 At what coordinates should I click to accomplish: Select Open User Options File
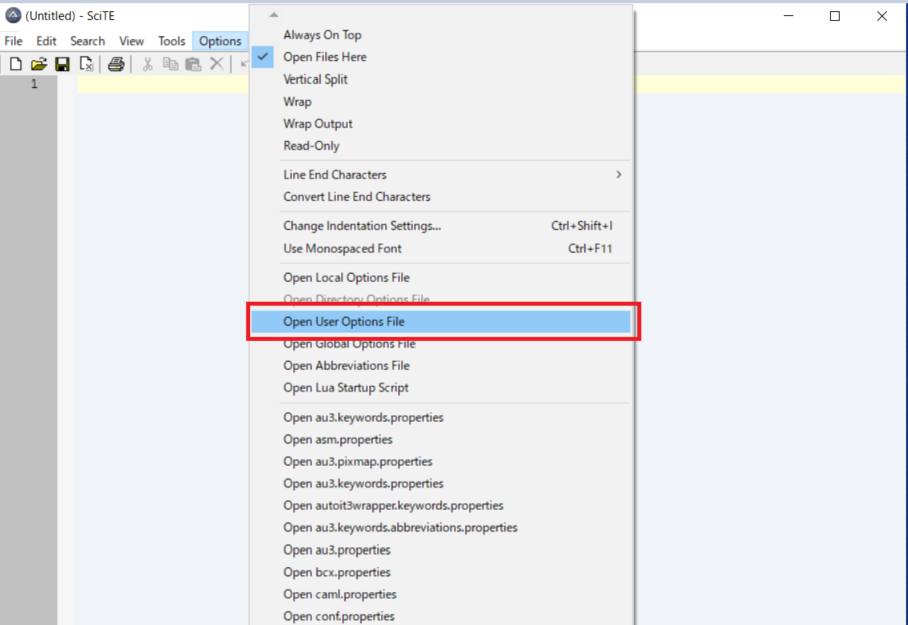343,322
